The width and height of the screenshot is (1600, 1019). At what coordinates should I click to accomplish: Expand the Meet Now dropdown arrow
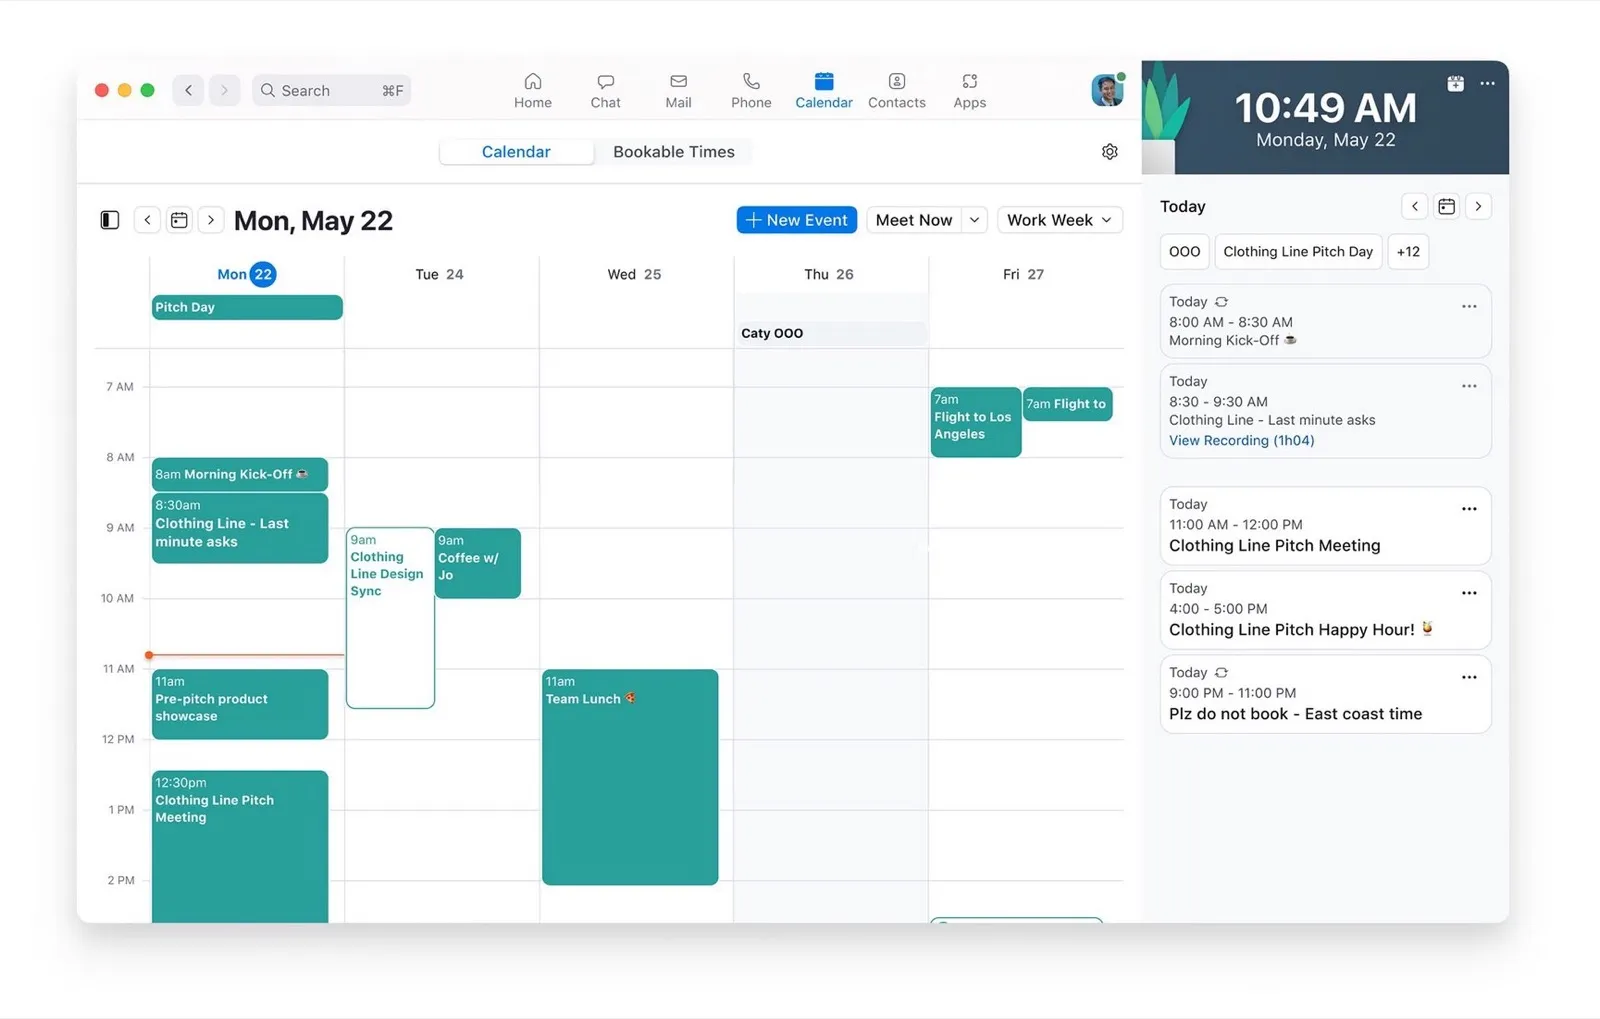click(974, 219)
